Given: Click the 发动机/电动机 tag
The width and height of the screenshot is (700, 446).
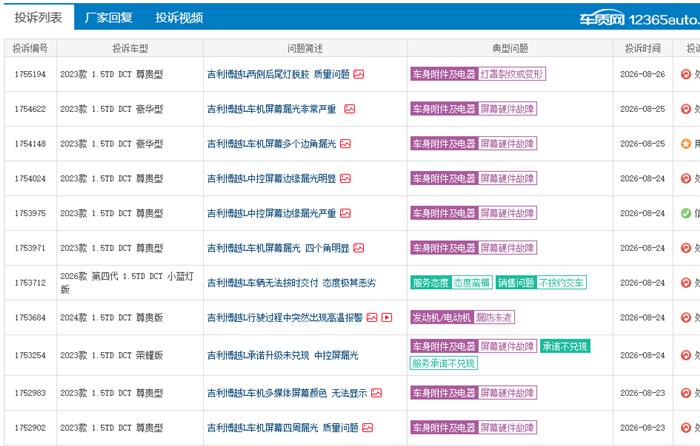Looking at the screenshot, I should click(x=442, y=317).
